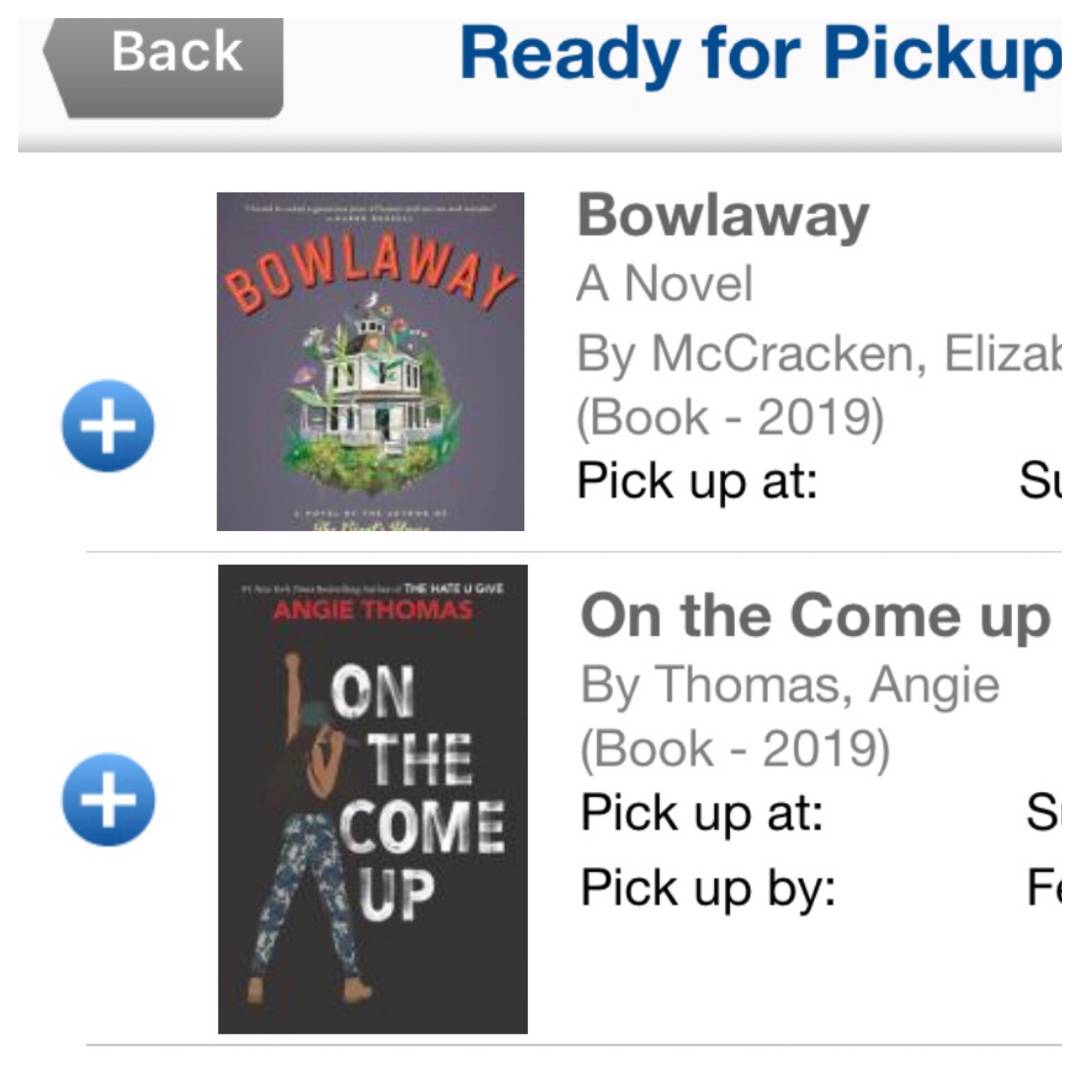Click the 'Pick up by:' label
Screen dimensions: 1080x1080
708,886
